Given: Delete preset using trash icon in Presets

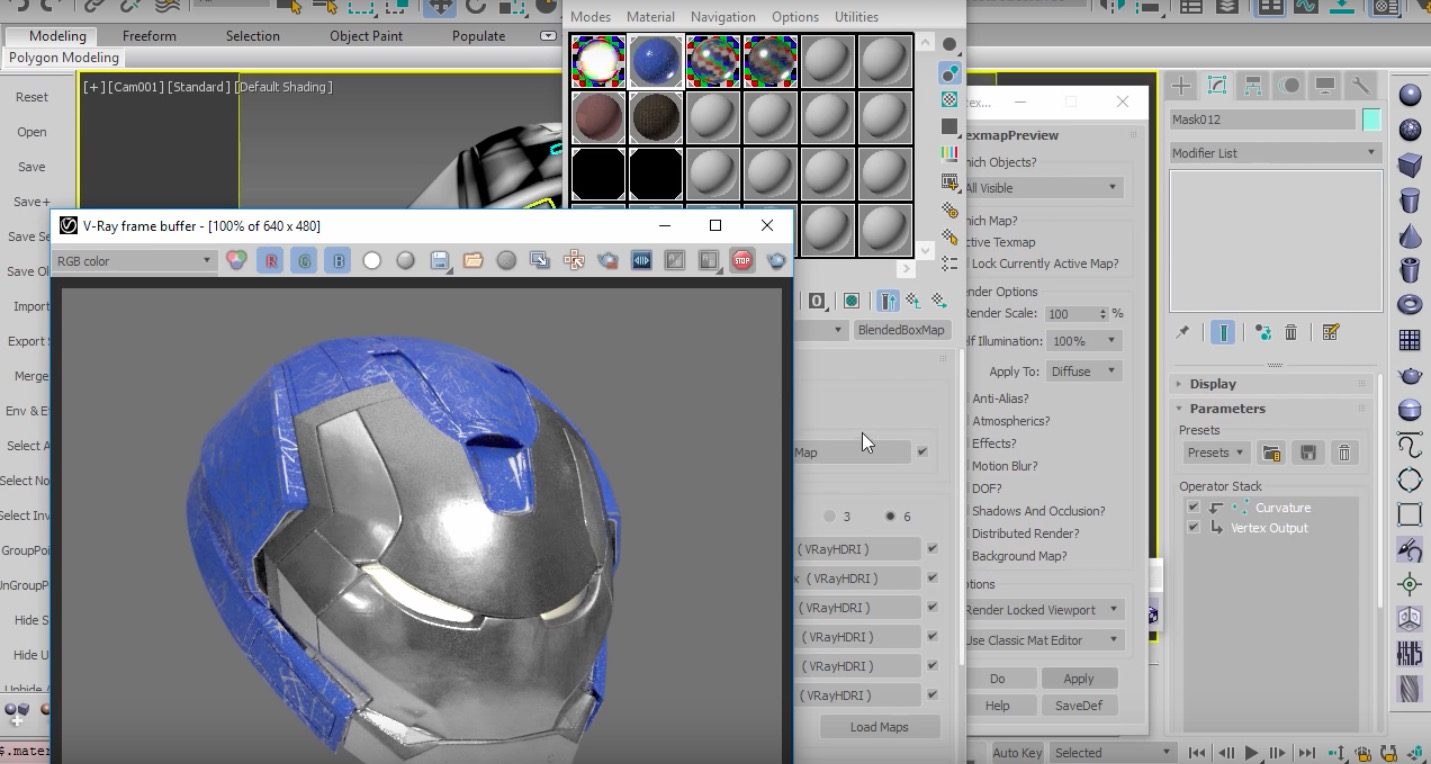Looking at the screenshot, I should [1344, 453].
